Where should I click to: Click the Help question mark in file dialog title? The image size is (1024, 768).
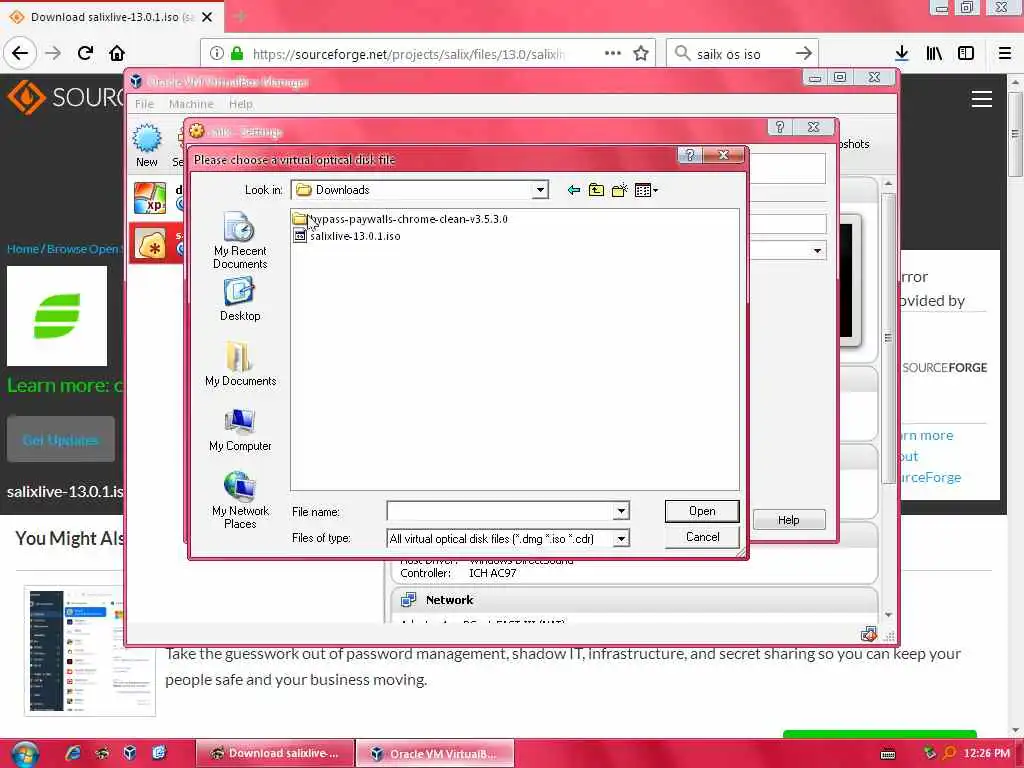pyautogui.click(x=690, y=155)
